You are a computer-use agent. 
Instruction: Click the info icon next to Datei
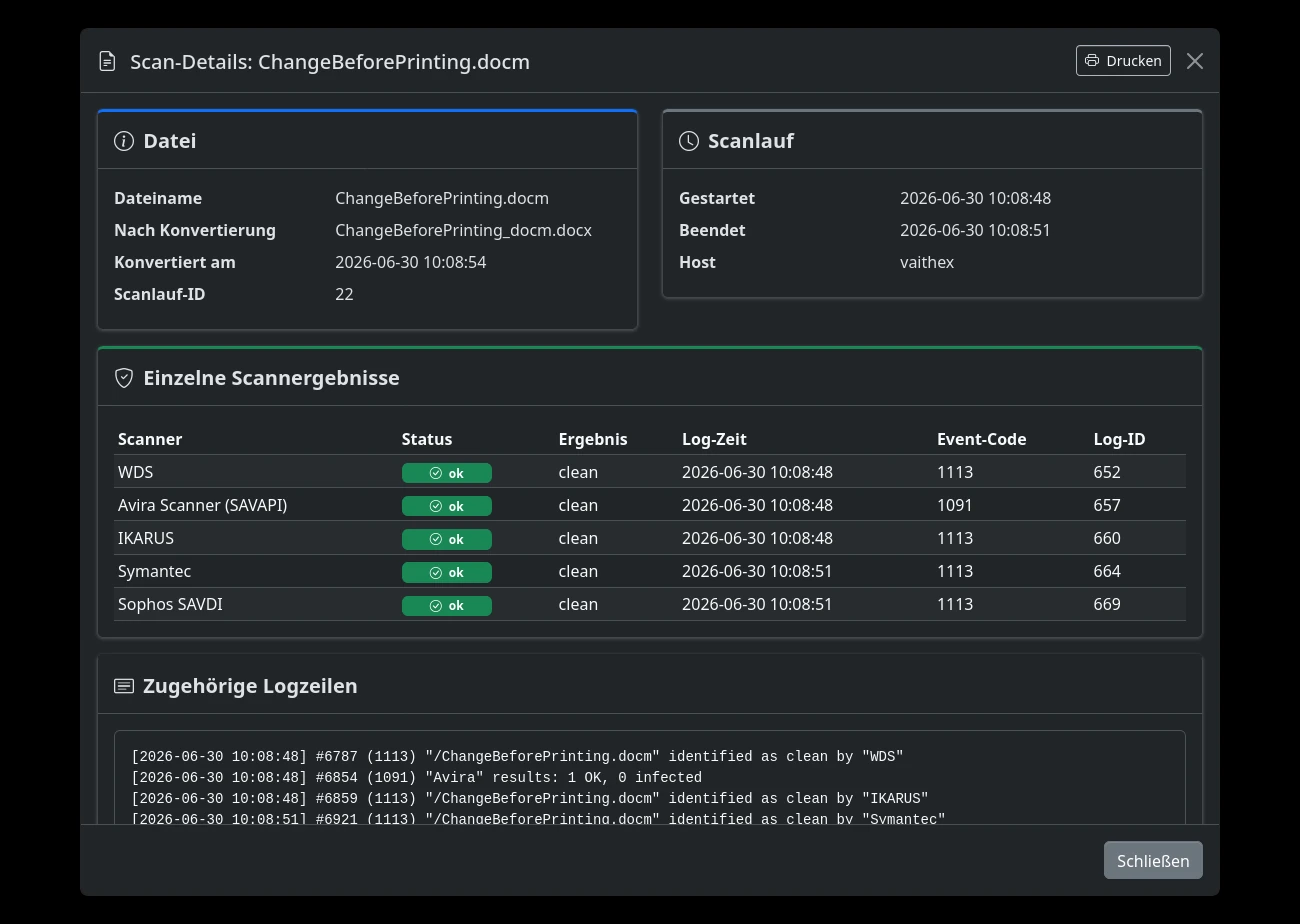124,141
